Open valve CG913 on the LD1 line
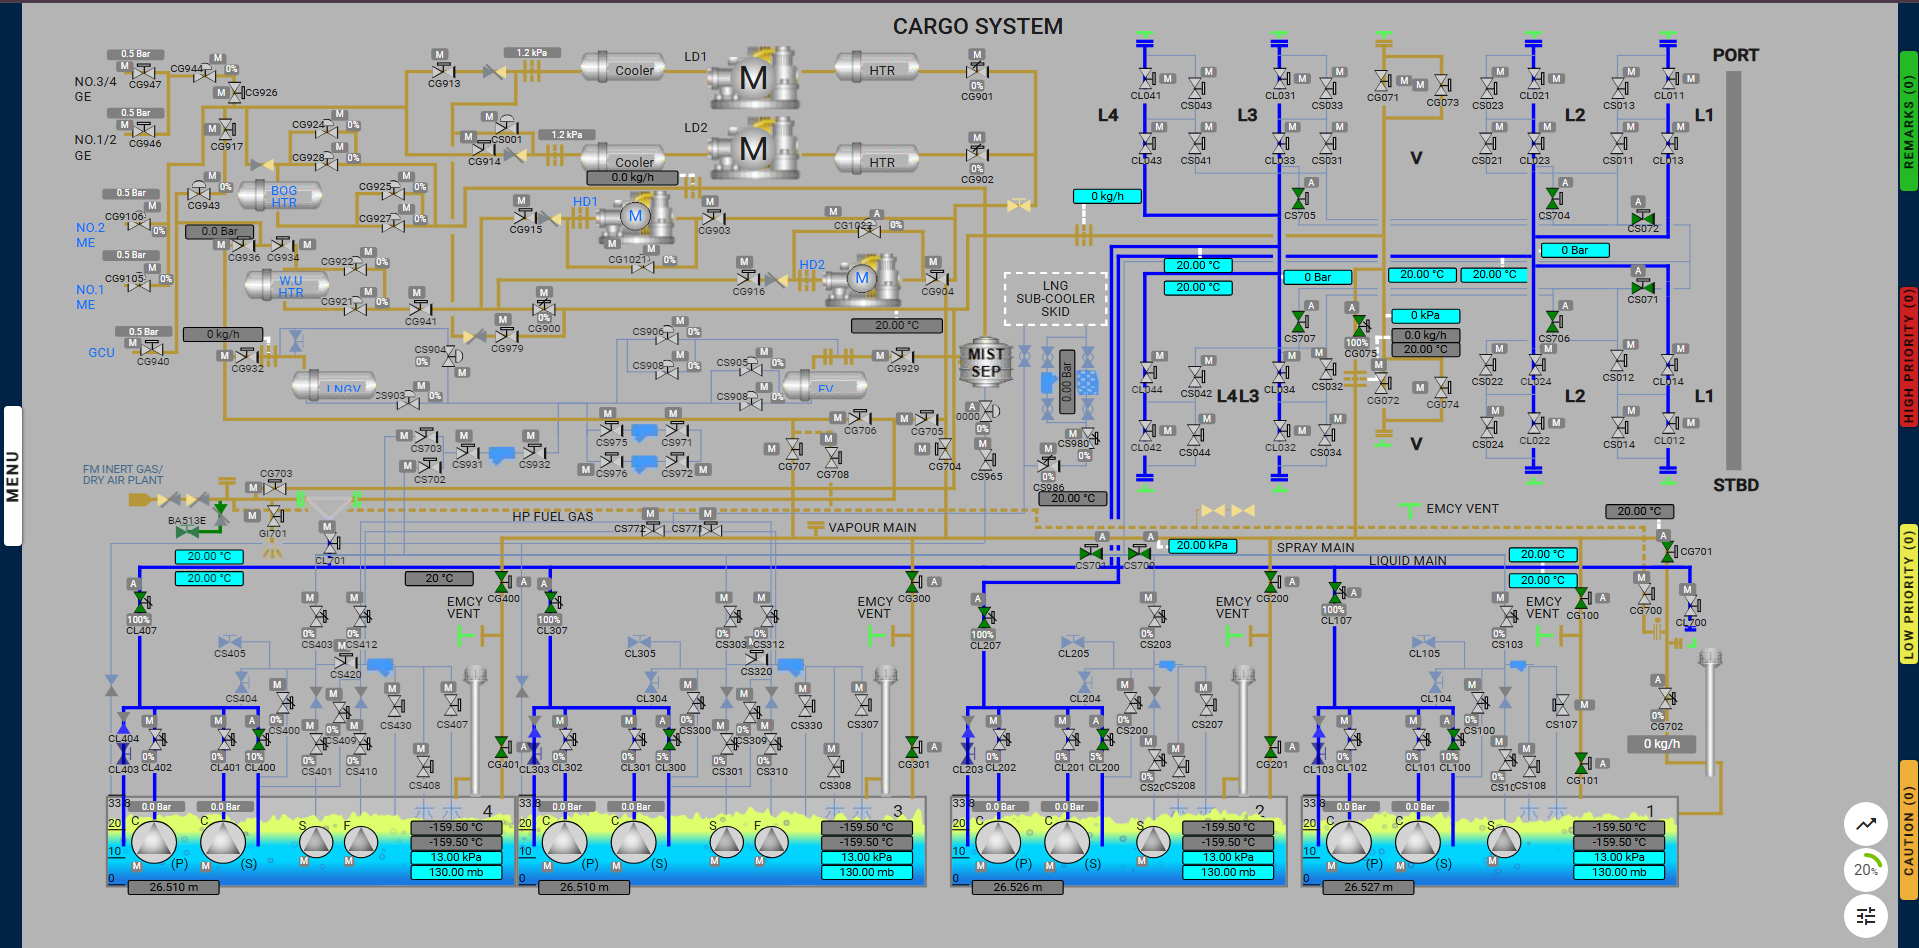 (442, 71)
